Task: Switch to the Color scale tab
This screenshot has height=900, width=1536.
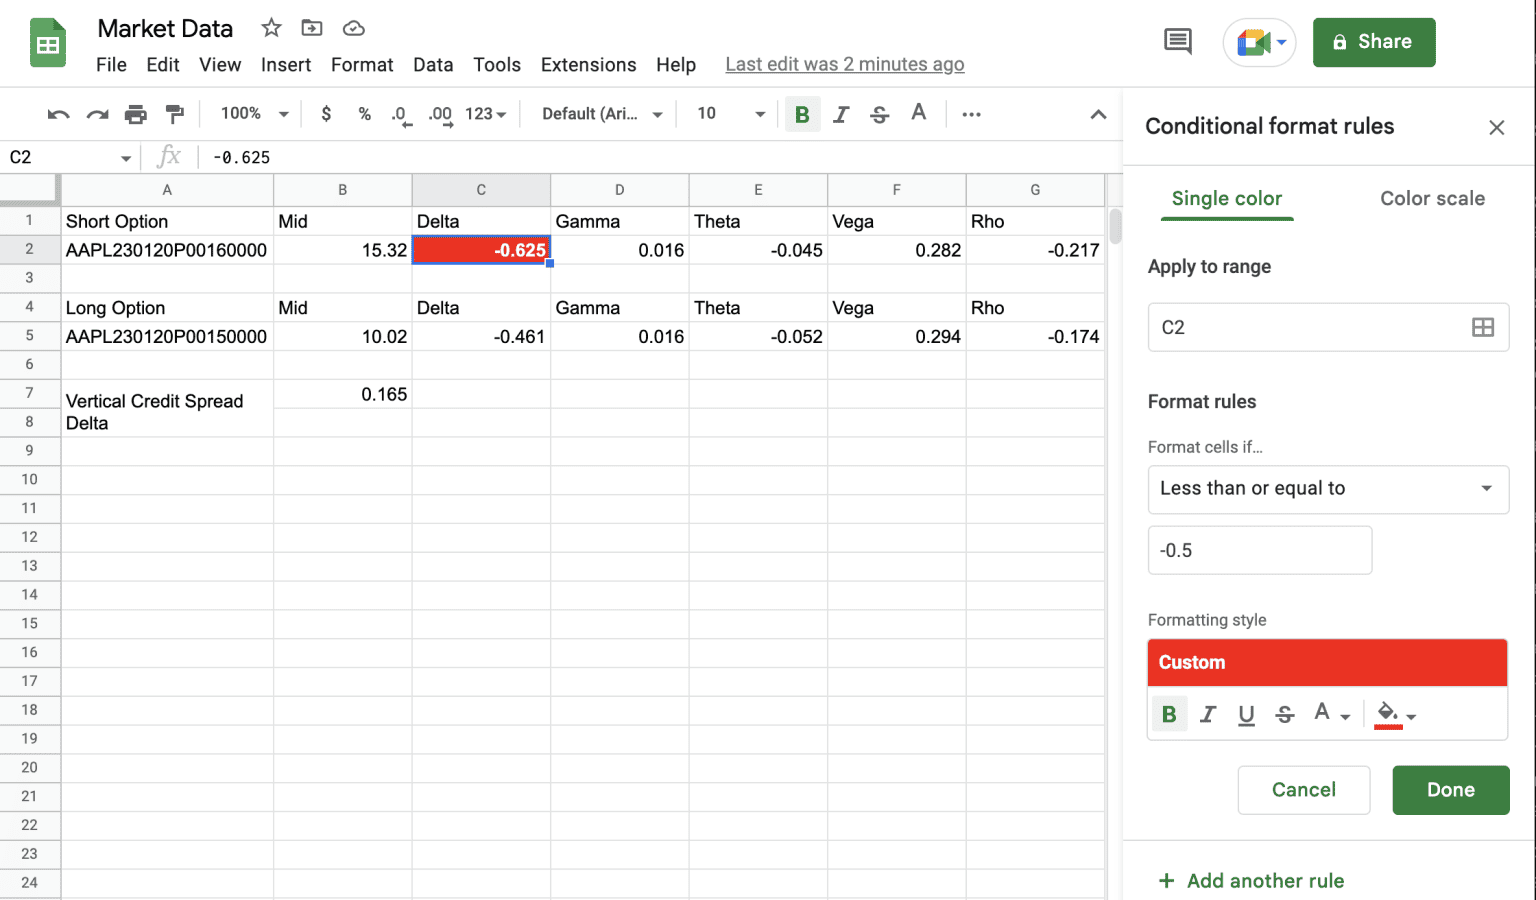Action: click(x=1432, y=199)
